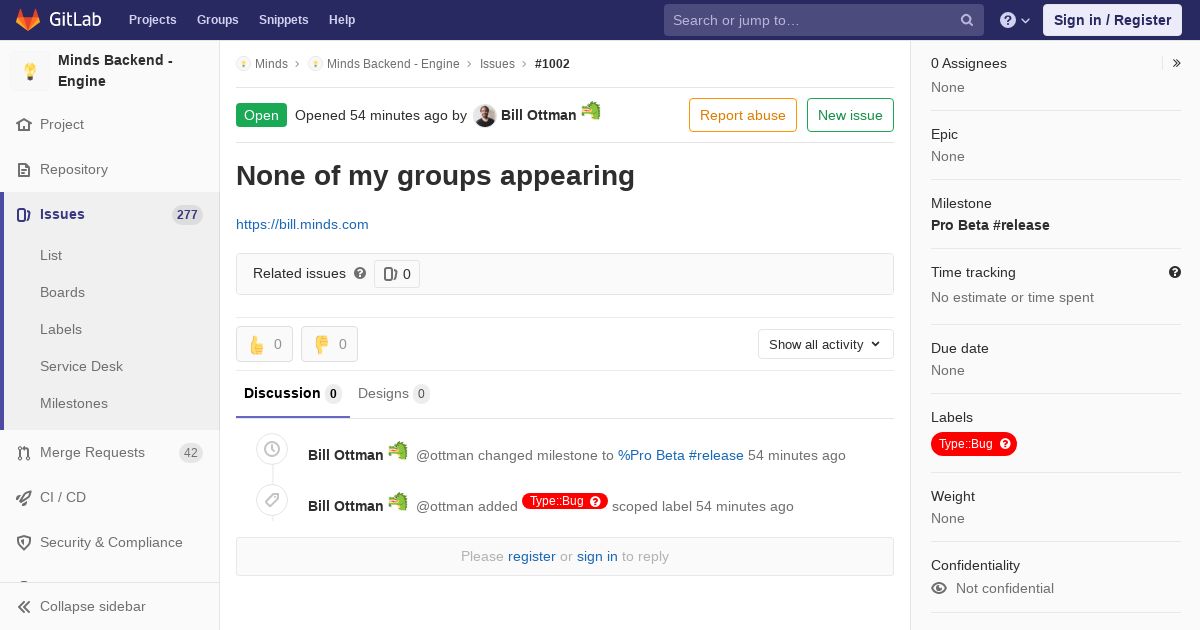Click Bill Ottman's avatar photo
1200x630 pixels.
click(485, 116)
